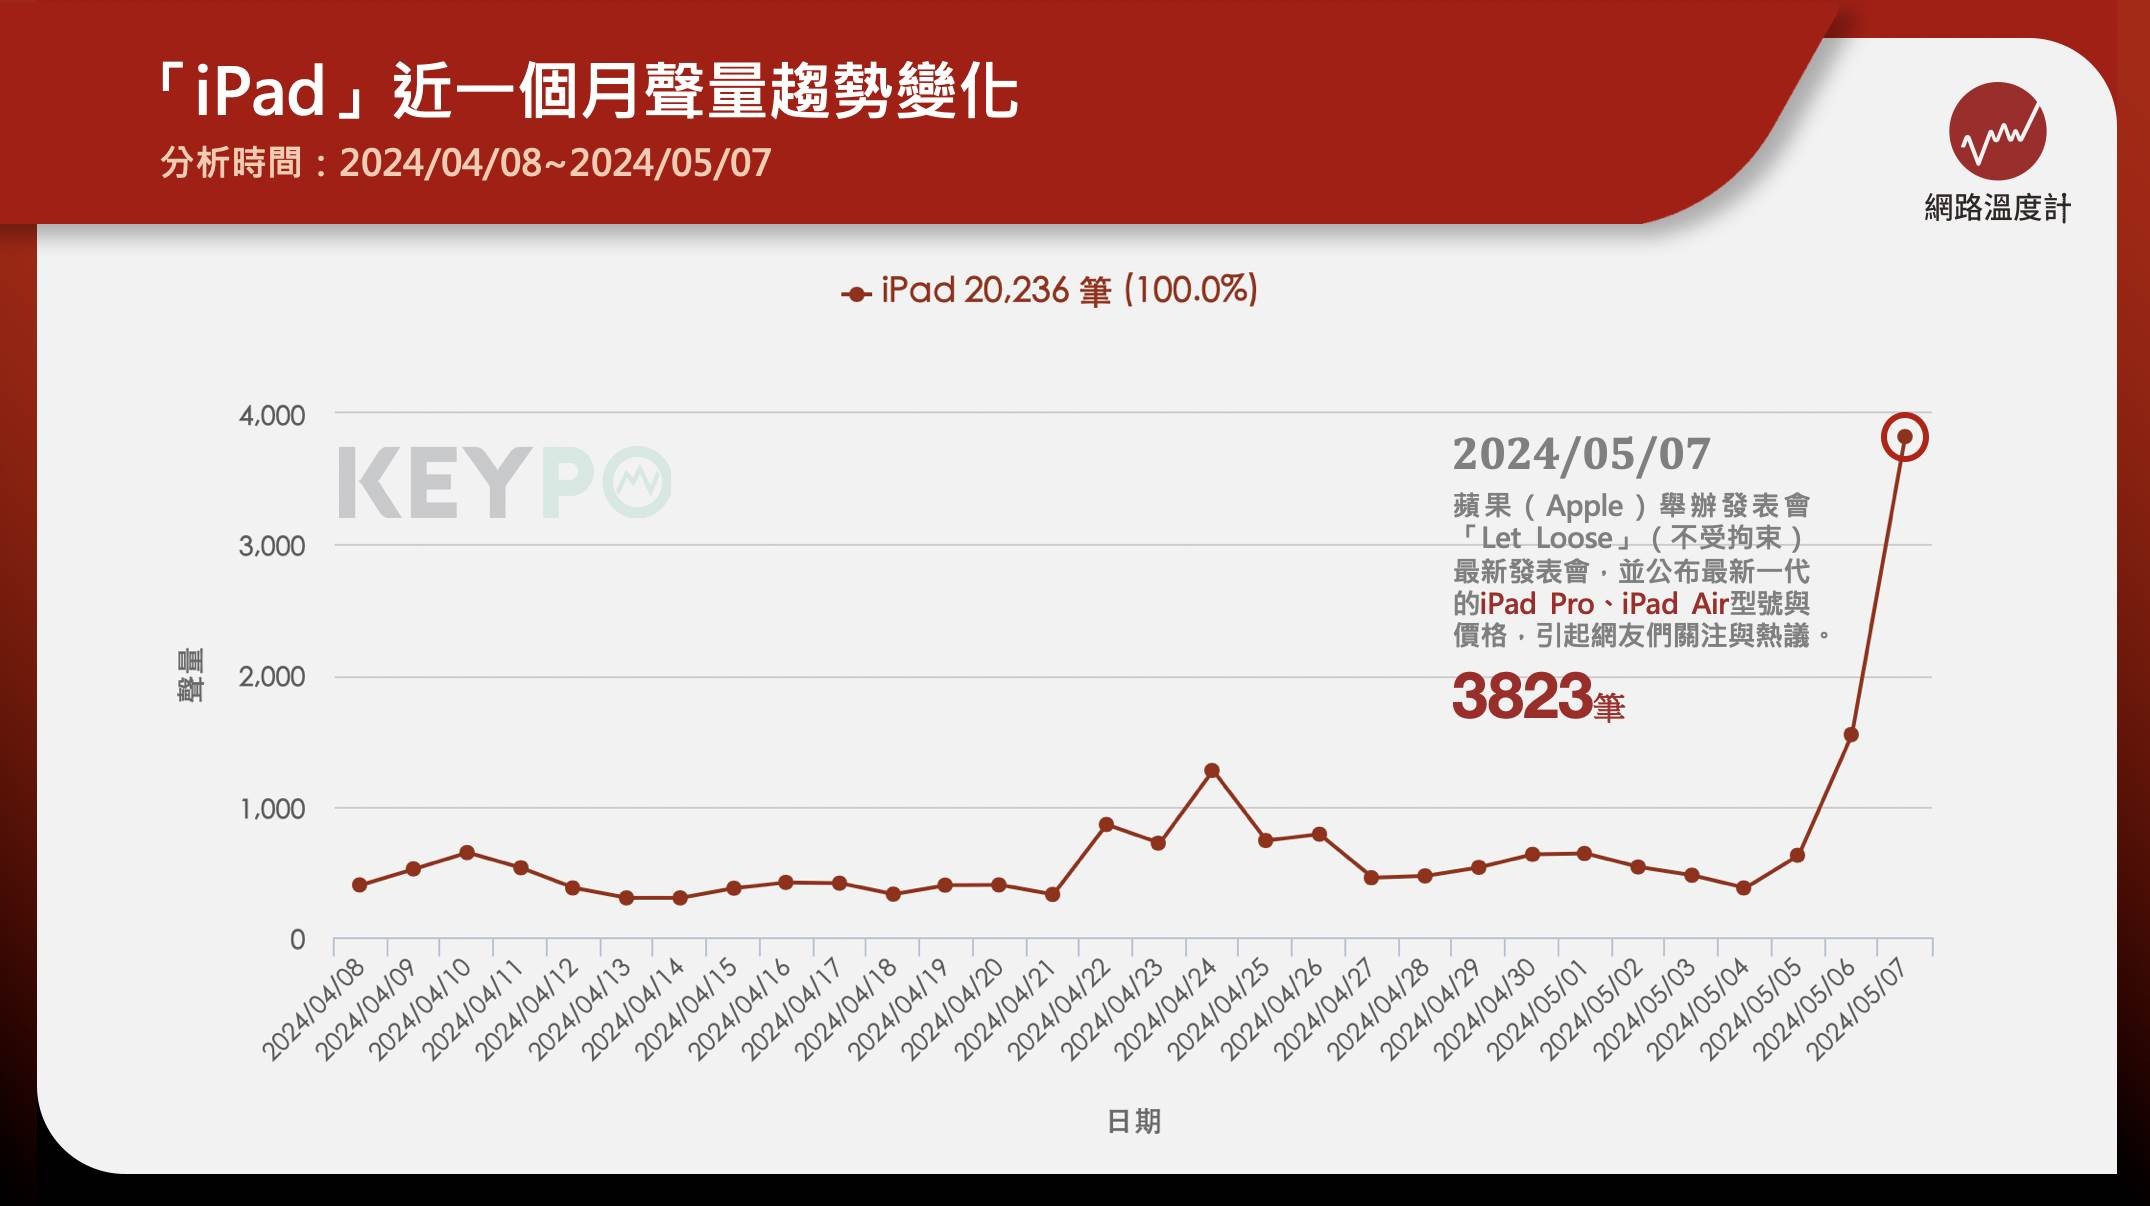
Task: Click the annotation heading 2024/05/07
Action: click(x=1581, y=454)
